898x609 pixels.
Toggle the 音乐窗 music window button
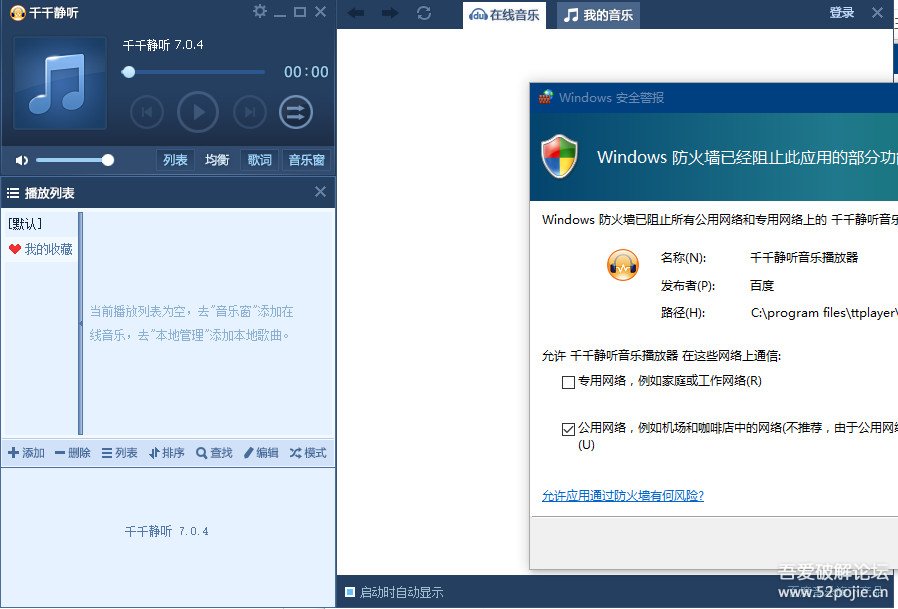click(306, 160)
